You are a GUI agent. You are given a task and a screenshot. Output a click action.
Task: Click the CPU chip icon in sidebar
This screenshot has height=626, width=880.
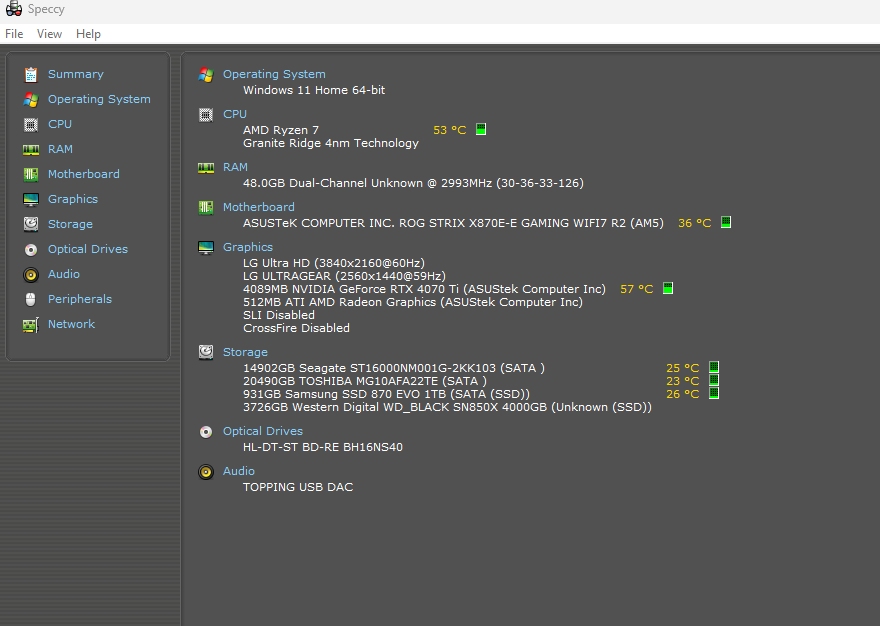pos(31,125)
